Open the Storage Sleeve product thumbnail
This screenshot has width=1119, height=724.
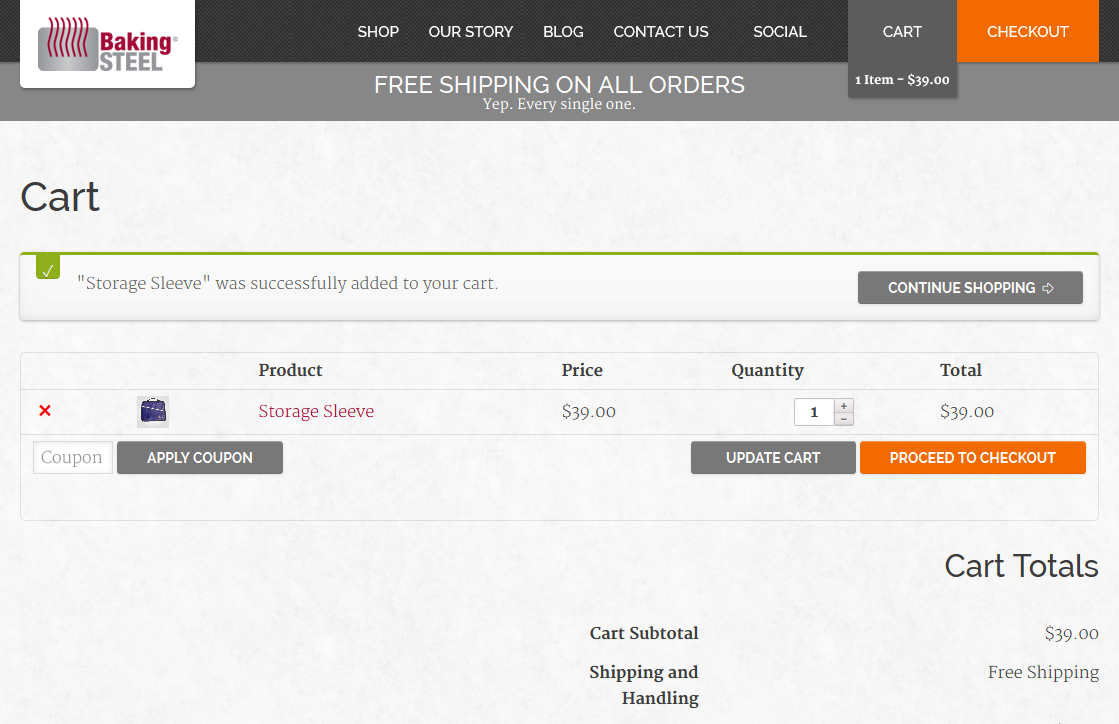click(153, 411)
